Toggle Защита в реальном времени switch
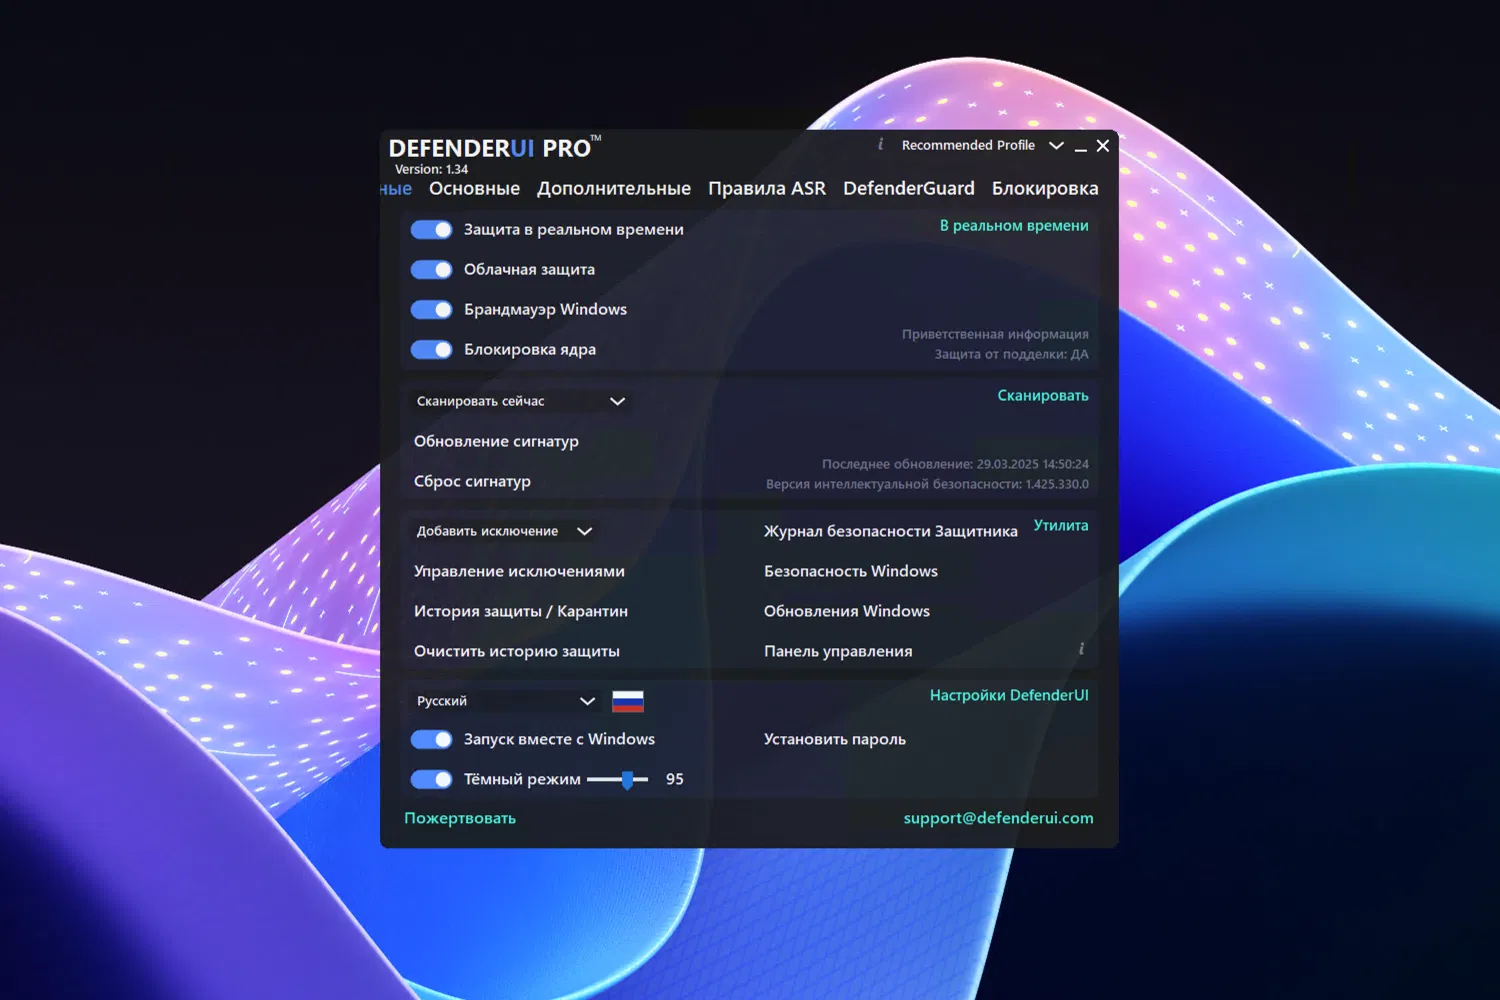1500x1000 pixels. (x=432, y=230)
